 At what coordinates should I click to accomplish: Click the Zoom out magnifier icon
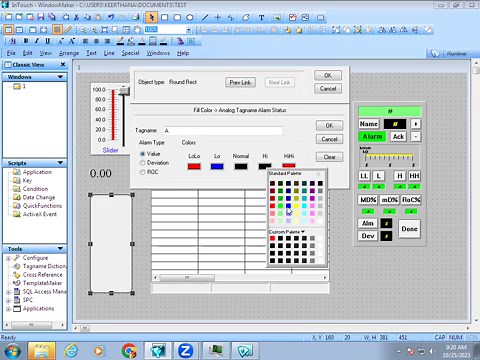coord(83,30)
